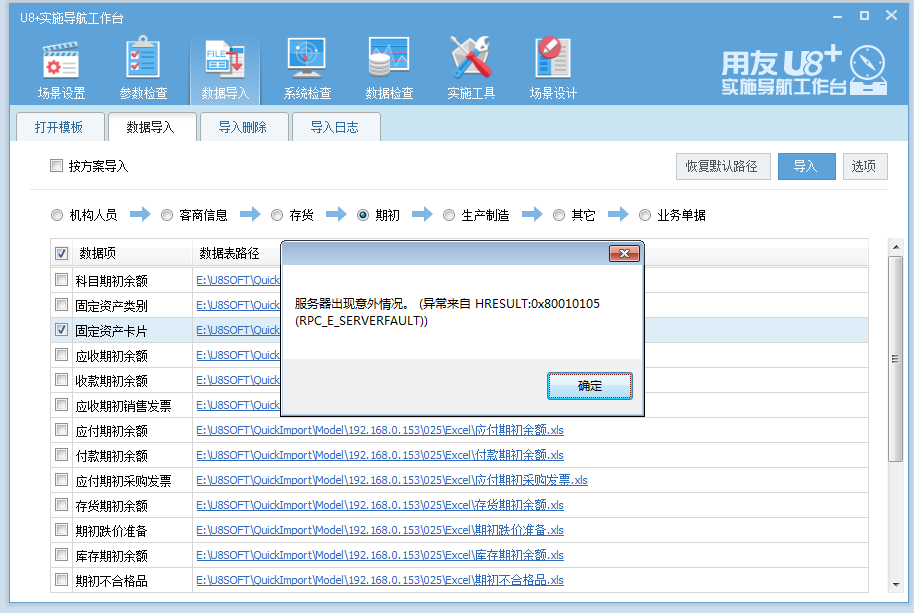Click the 数据表路径 column header
Screen dimensions: 914x613
pyautogui.click(x=229, y=253)
